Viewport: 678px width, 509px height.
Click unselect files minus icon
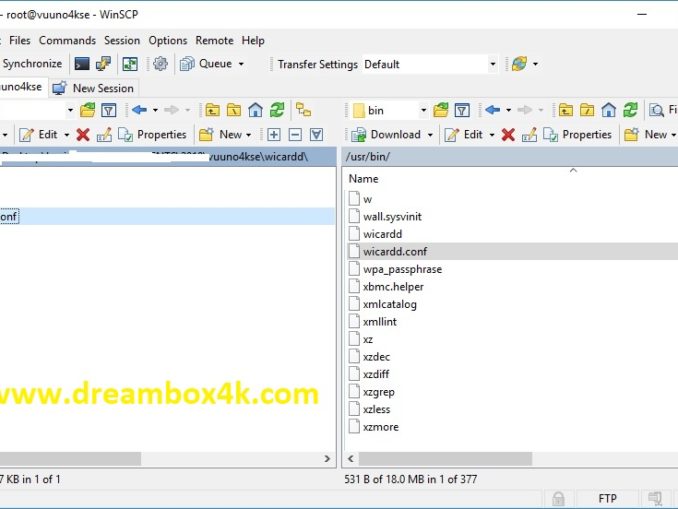[295, 134]
